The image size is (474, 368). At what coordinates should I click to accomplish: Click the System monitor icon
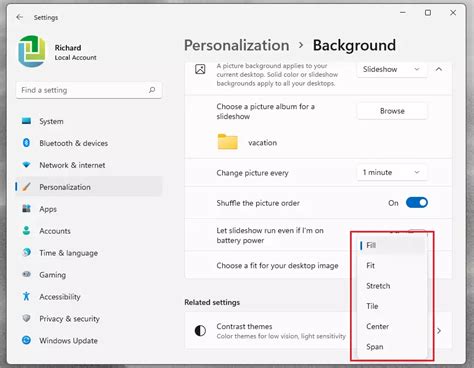(26, 121)
